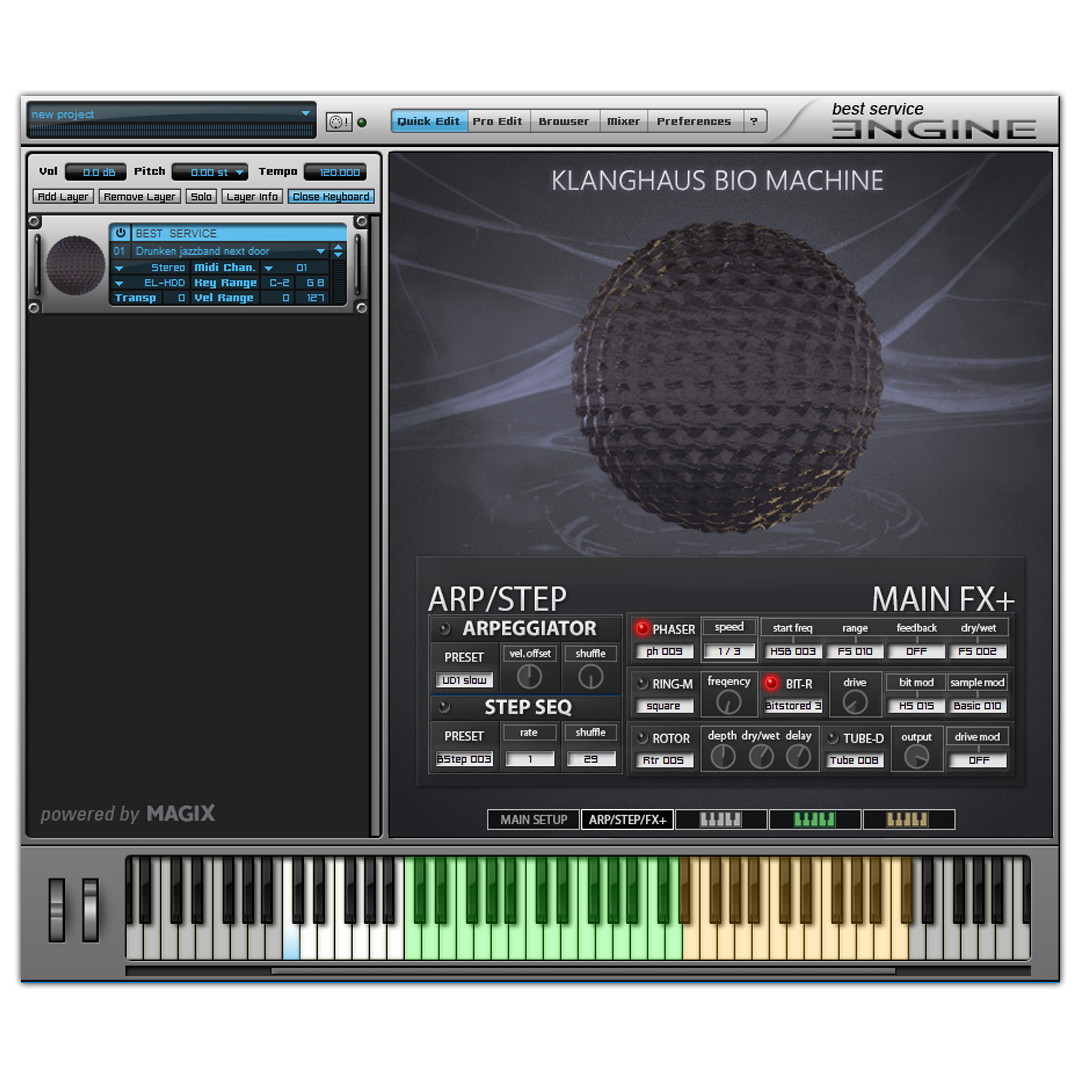Open the new project dropdown

tap(306, 114)
